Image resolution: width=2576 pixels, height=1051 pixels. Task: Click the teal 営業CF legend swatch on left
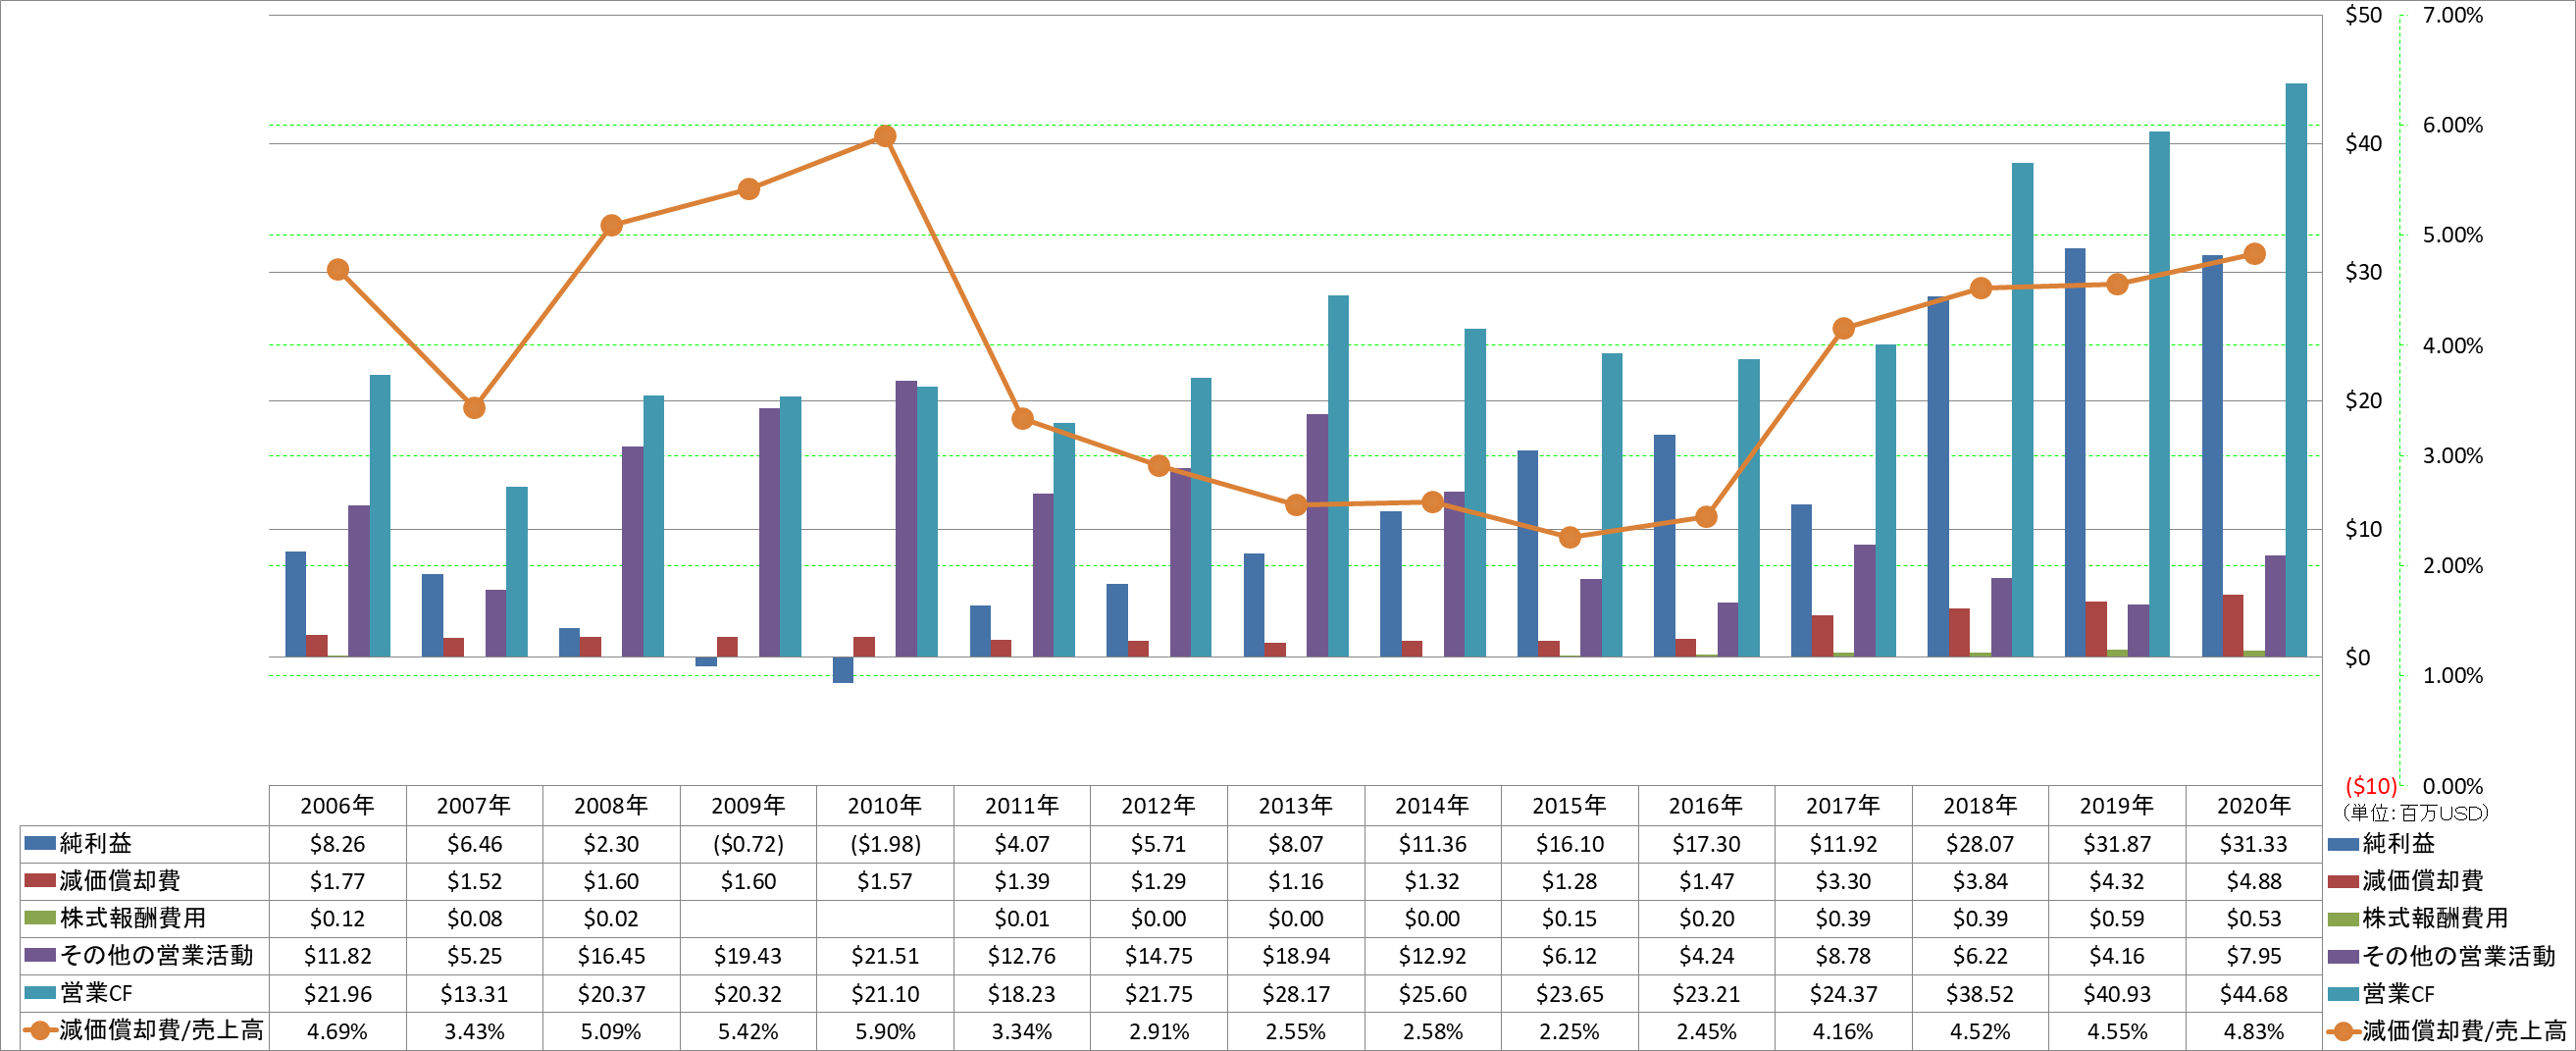pos(40,992)
